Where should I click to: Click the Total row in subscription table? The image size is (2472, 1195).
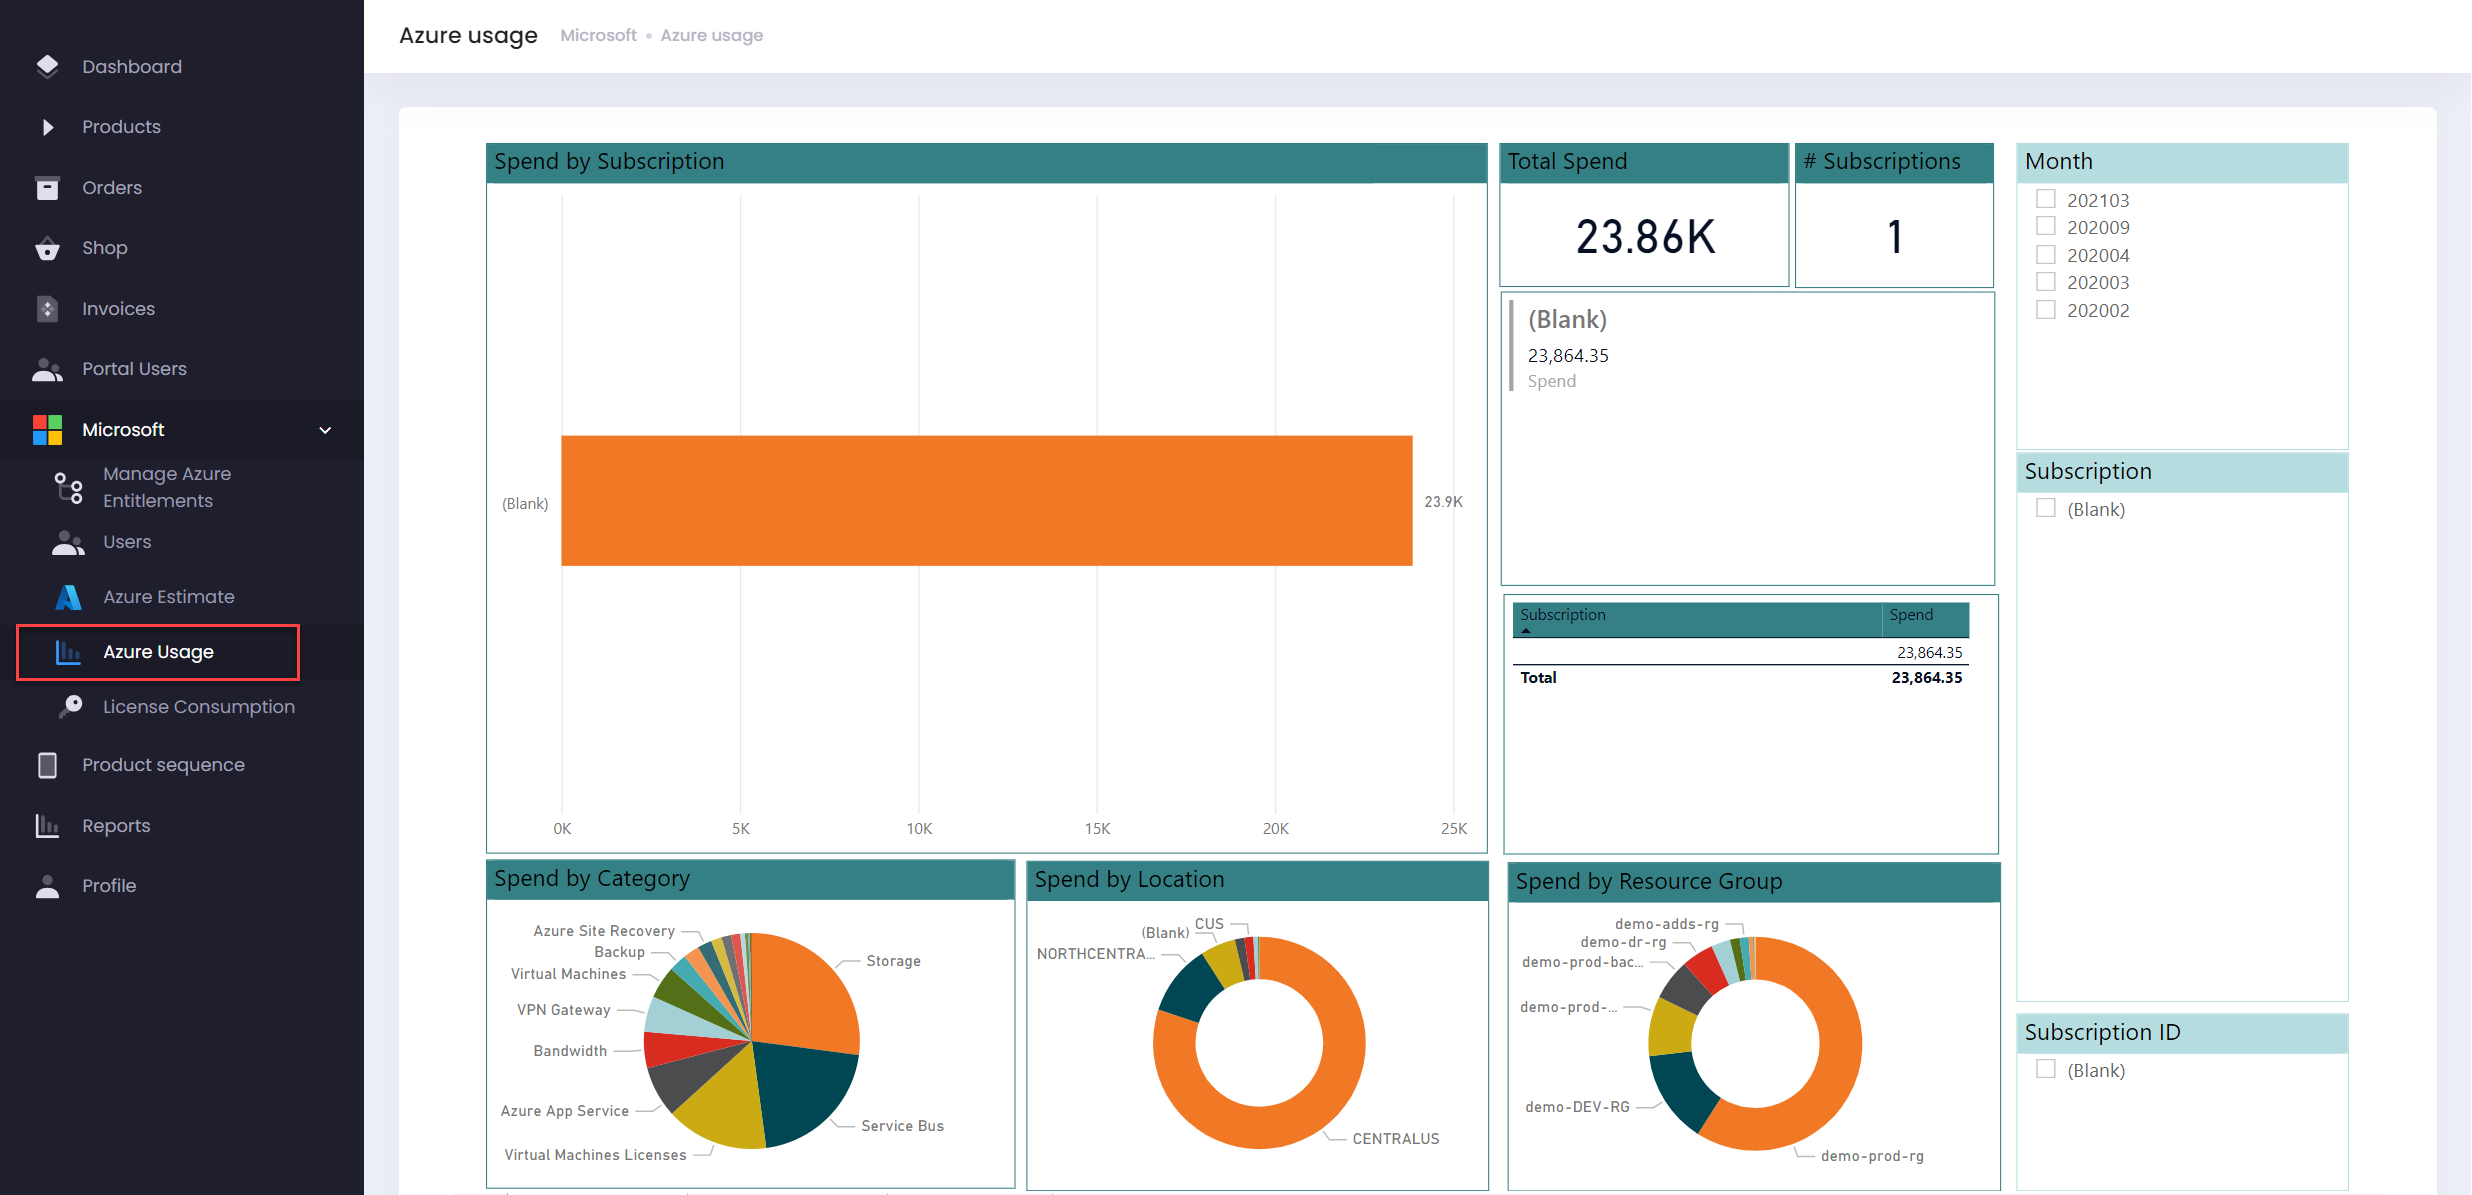pyautogui.click(x=1741, y=678)
